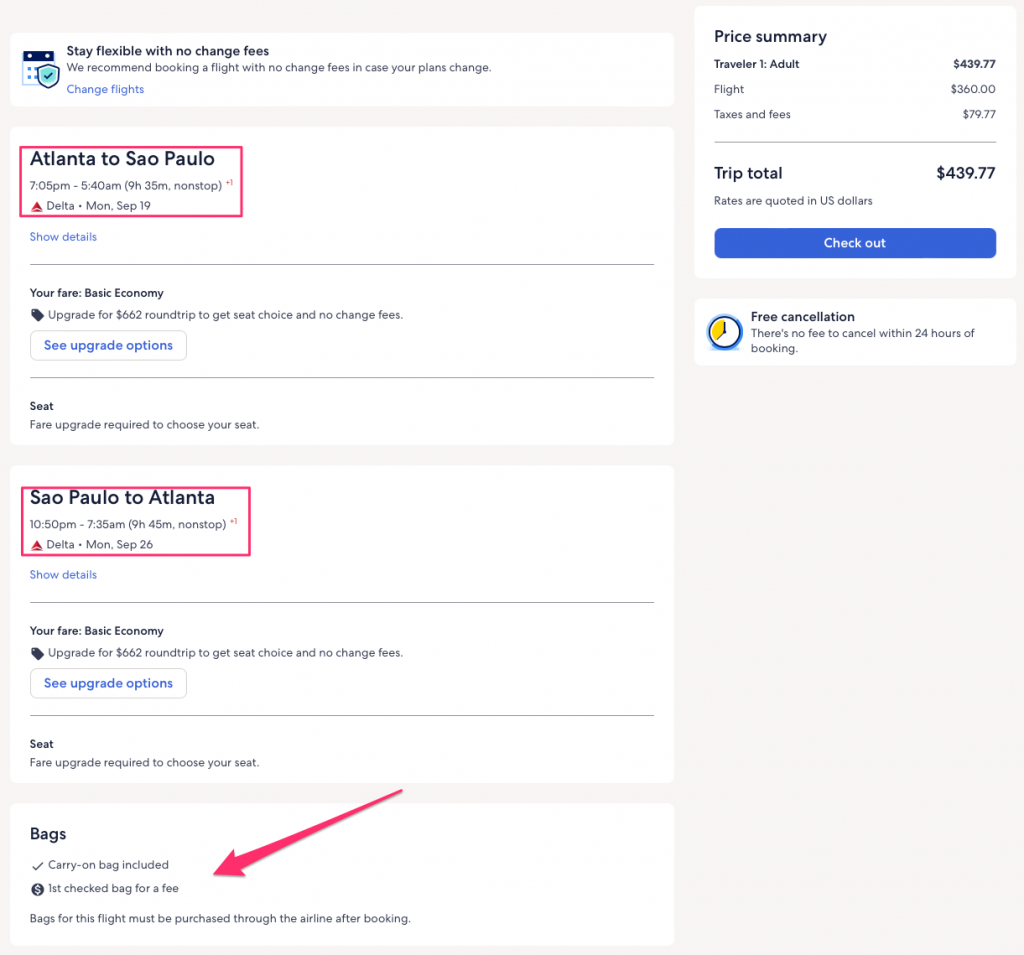
Task: See upgrade options for the Sao Paulo to Atlanta flight
Action: point(108,683)
